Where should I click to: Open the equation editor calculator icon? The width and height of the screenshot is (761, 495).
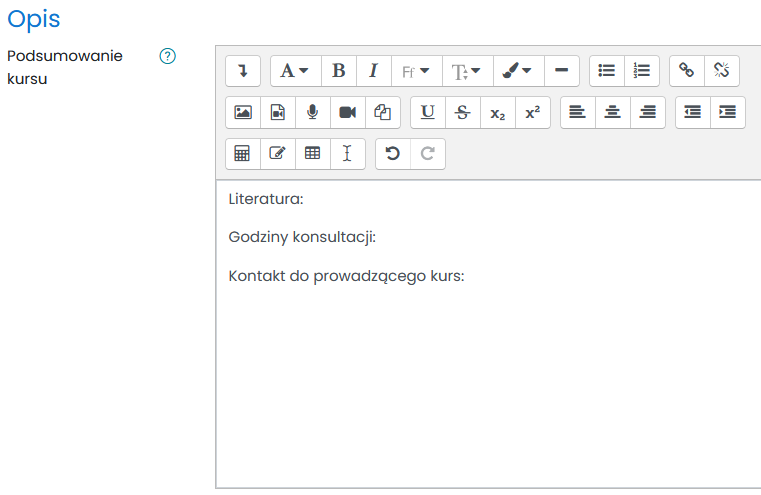point(242,154)
